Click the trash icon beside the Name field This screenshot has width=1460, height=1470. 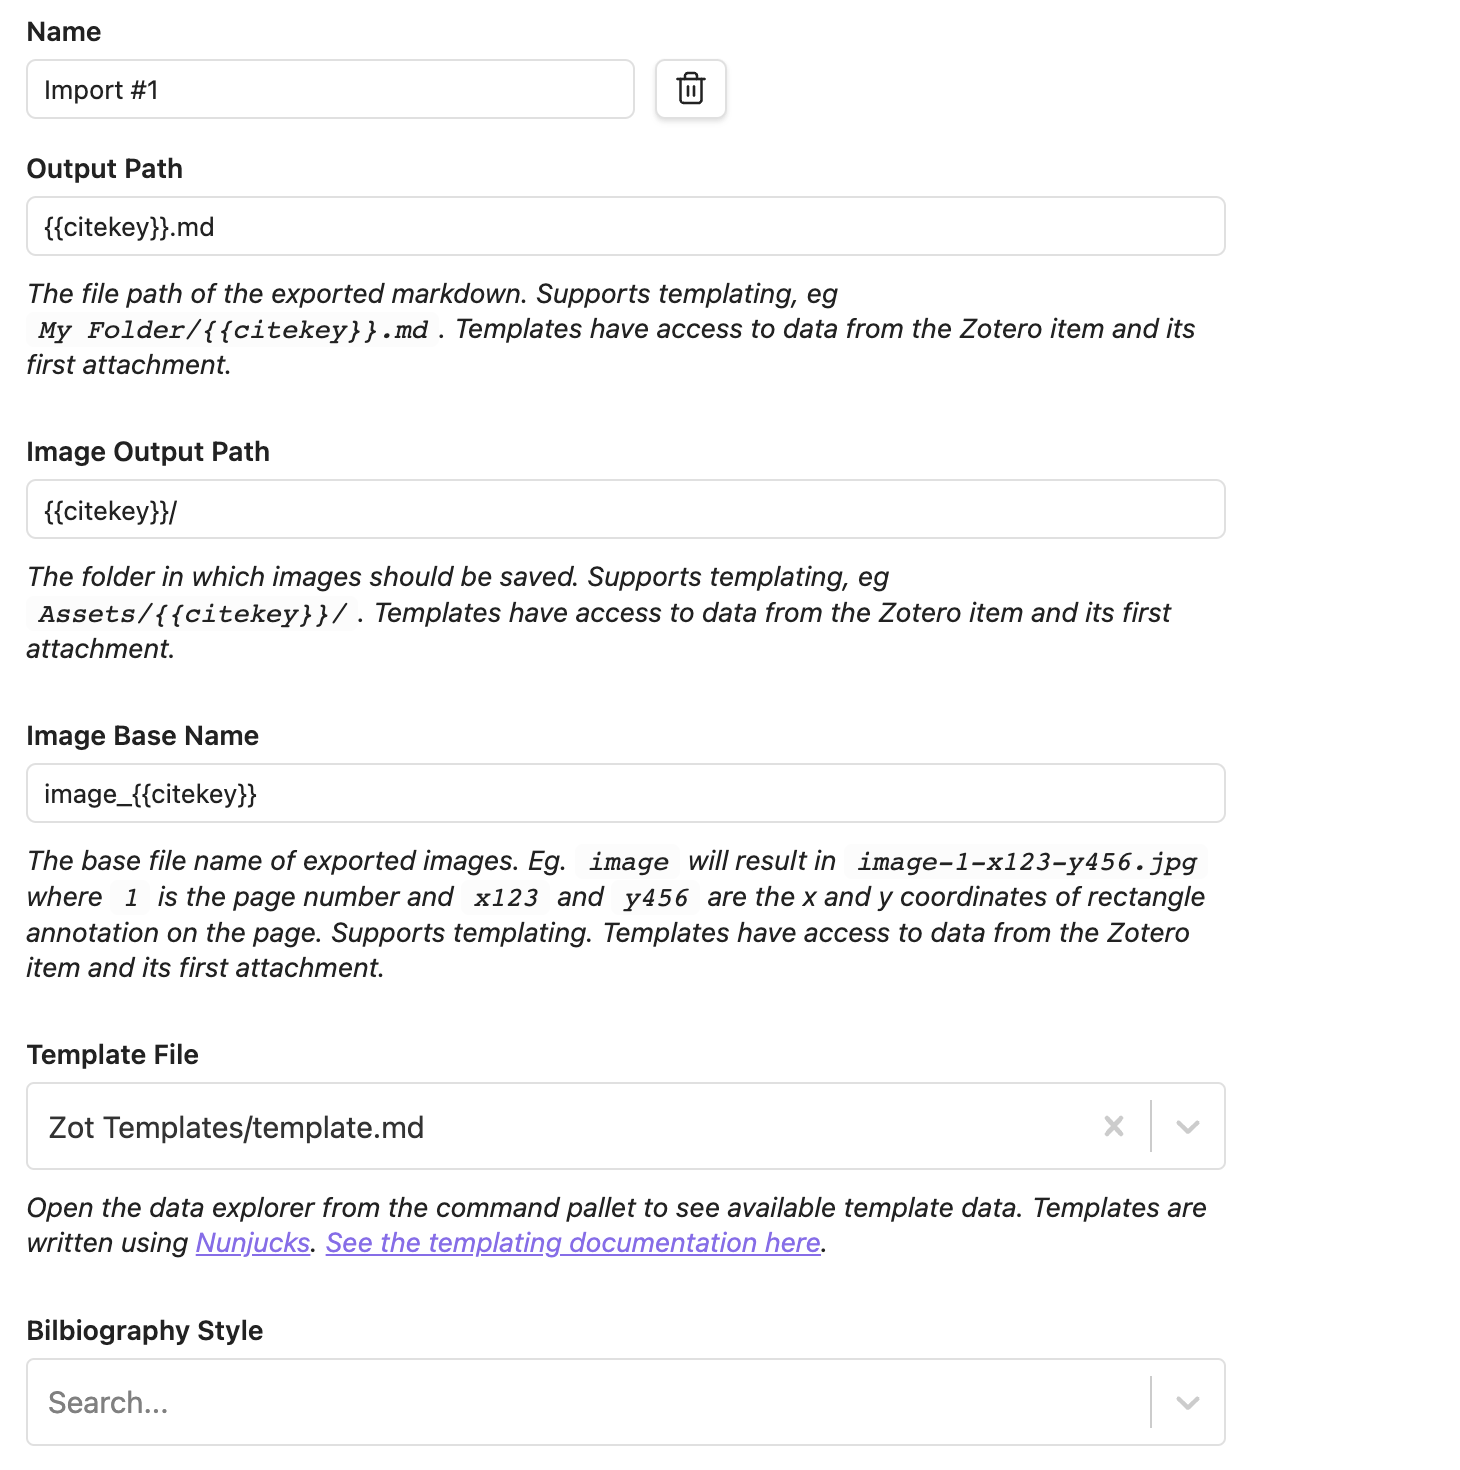click(x=690, y=89)
